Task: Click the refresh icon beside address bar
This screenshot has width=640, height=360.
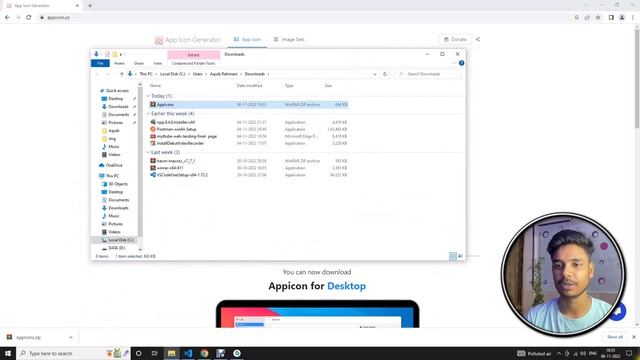Action: coord(384,74)
